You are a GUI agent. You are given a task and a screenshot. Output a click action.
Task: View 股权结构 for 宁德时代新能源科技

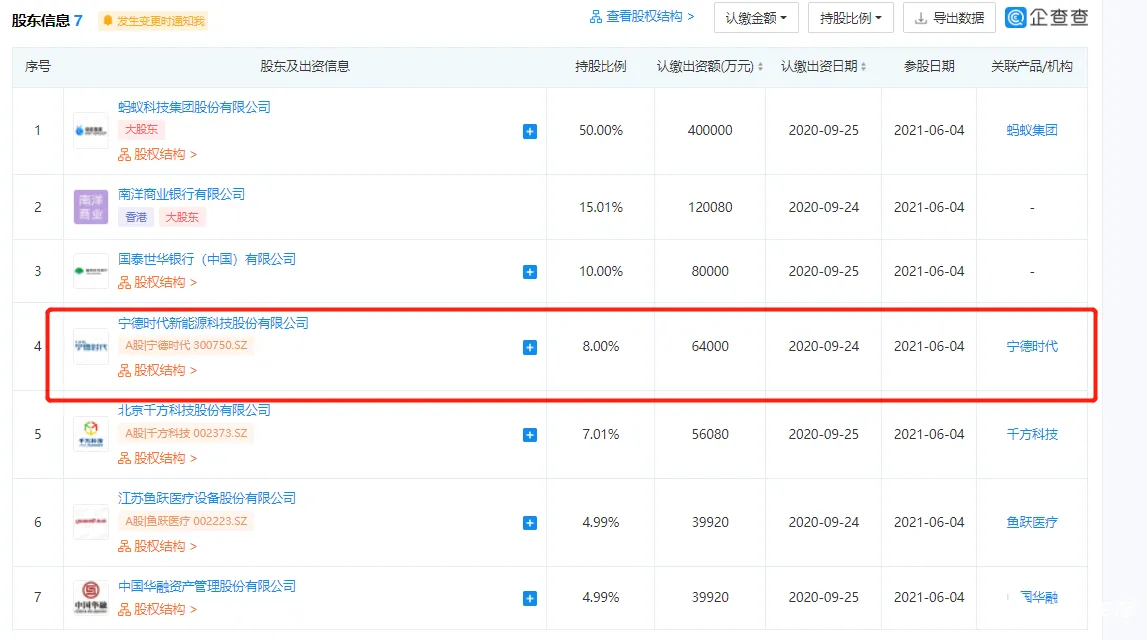(157, 370)
